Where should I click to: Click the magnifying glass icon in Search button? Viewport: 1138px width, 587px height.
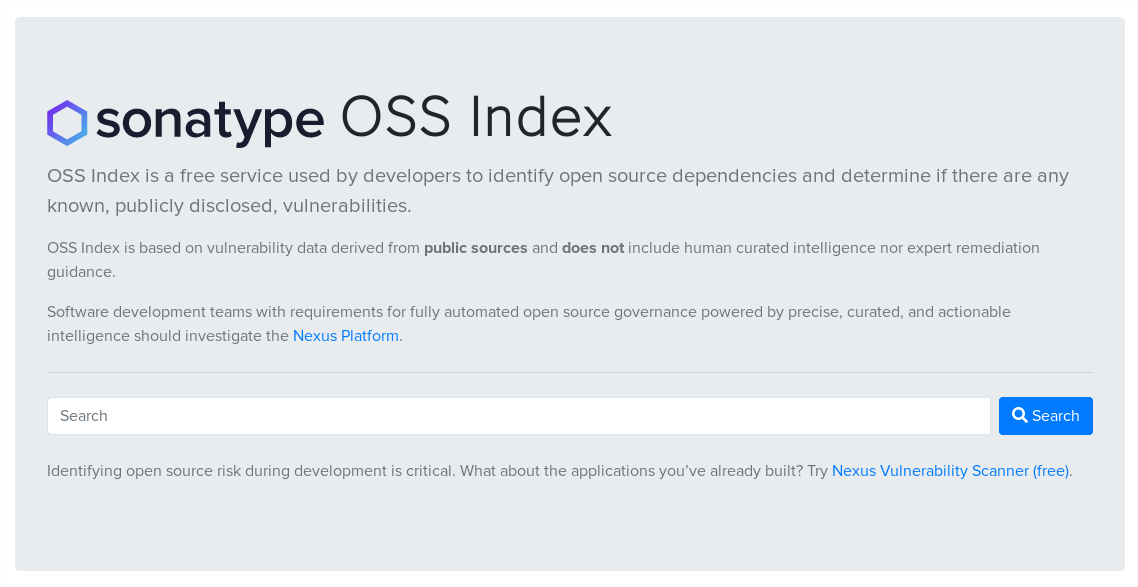click(x=1020, y=415)
